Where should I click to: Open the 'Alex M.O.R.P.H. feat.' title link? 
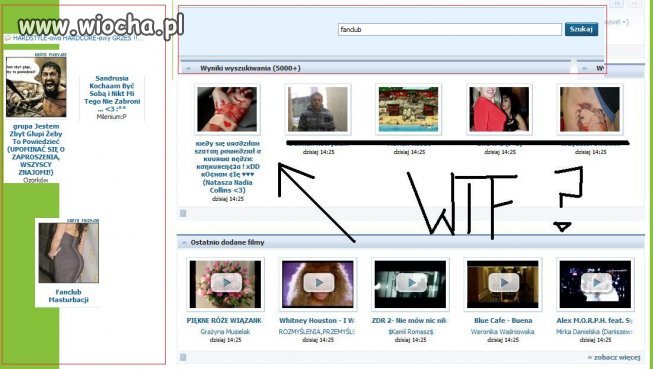point(595,321)
